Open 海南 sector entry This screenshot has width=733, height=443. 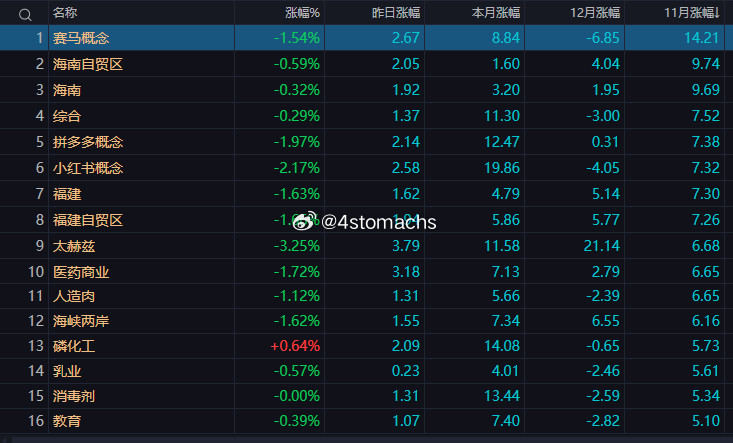tap(67, 90)
